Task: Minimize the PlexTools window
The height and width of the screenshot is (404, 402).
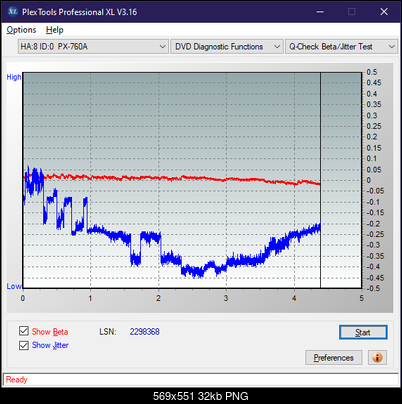Action: [x=320, y=12]
